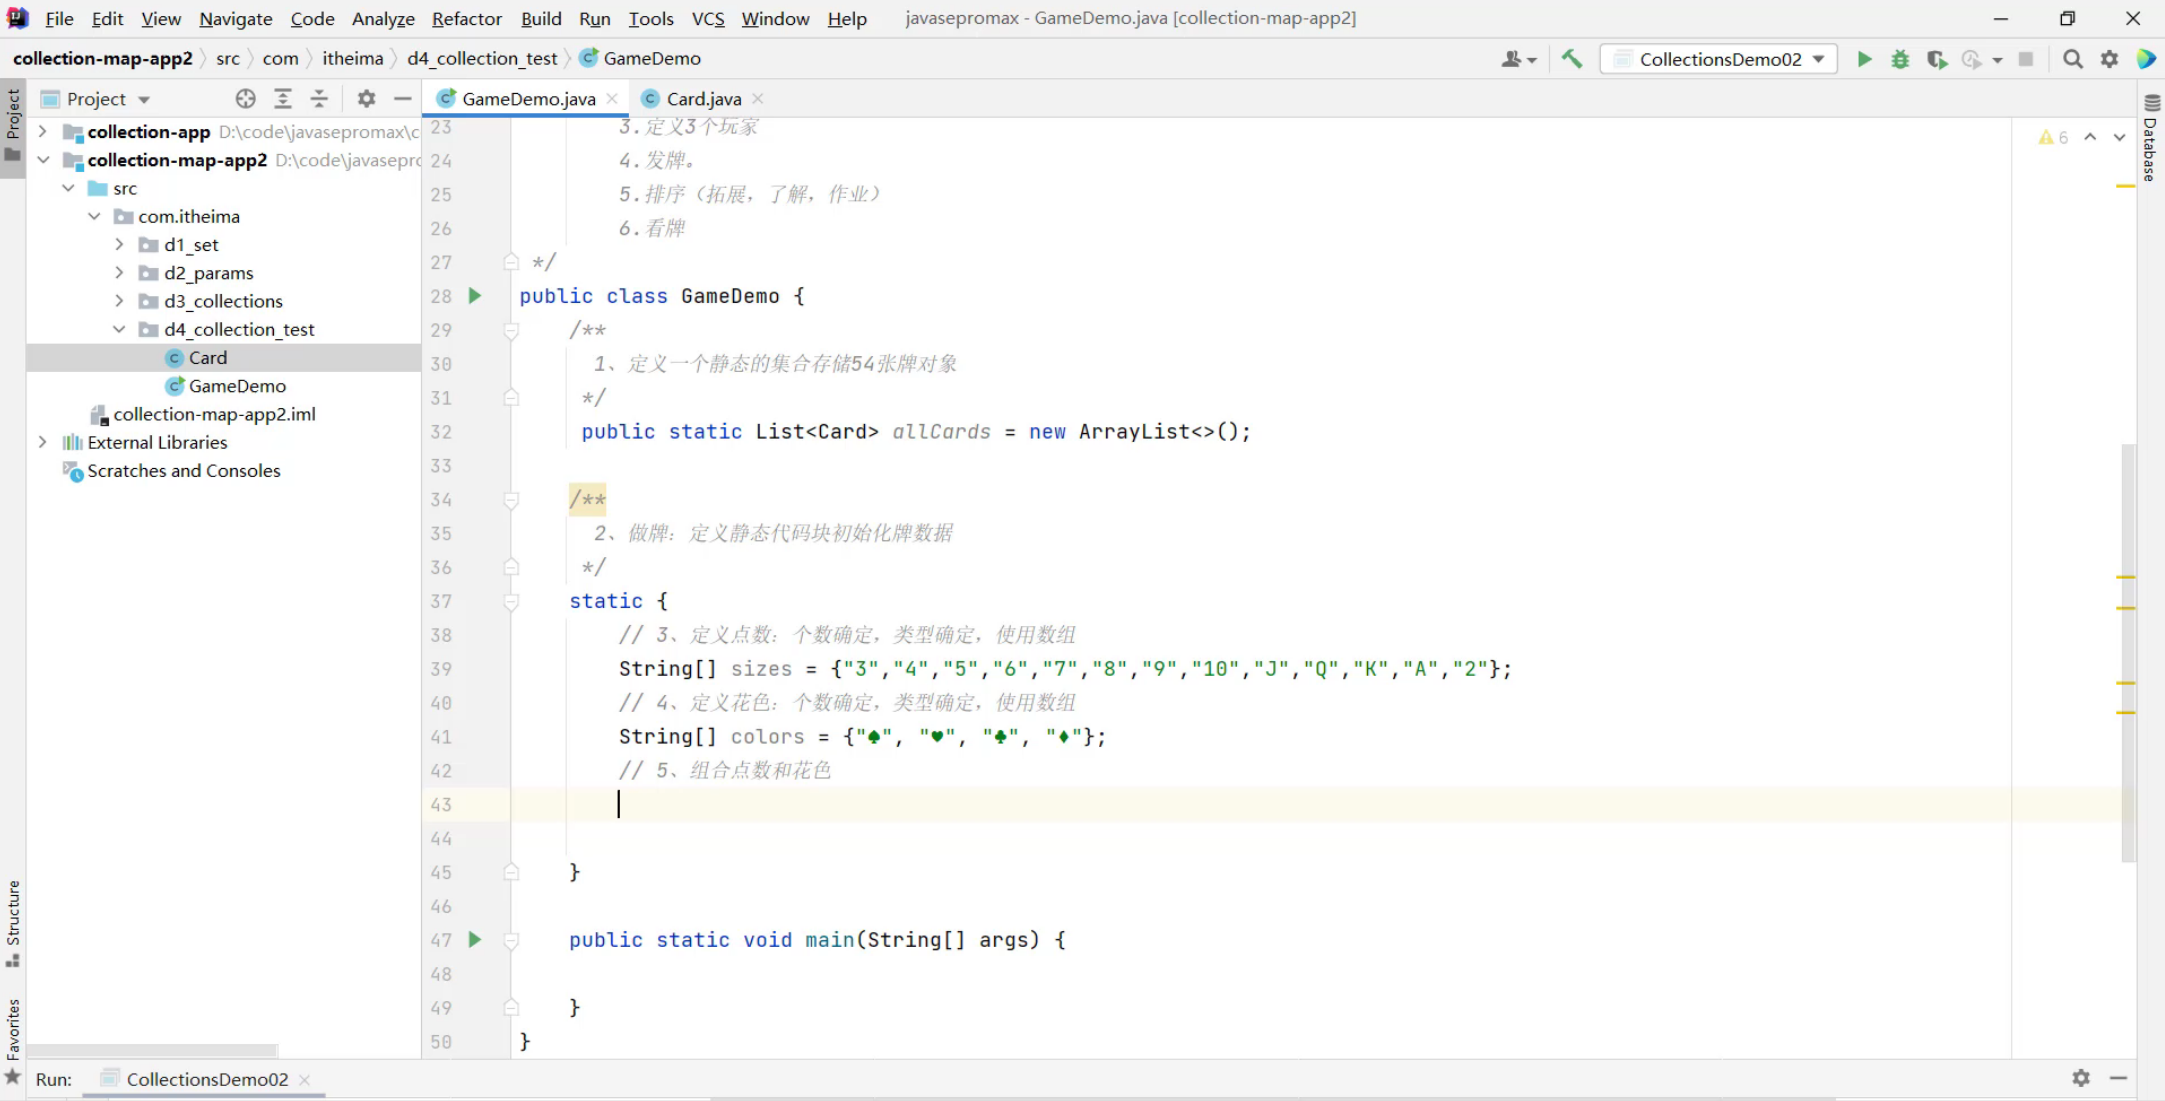2165x1101 pixels.
Task: Click the Build project hammer icon
Action: click(x=1572, y=59)
